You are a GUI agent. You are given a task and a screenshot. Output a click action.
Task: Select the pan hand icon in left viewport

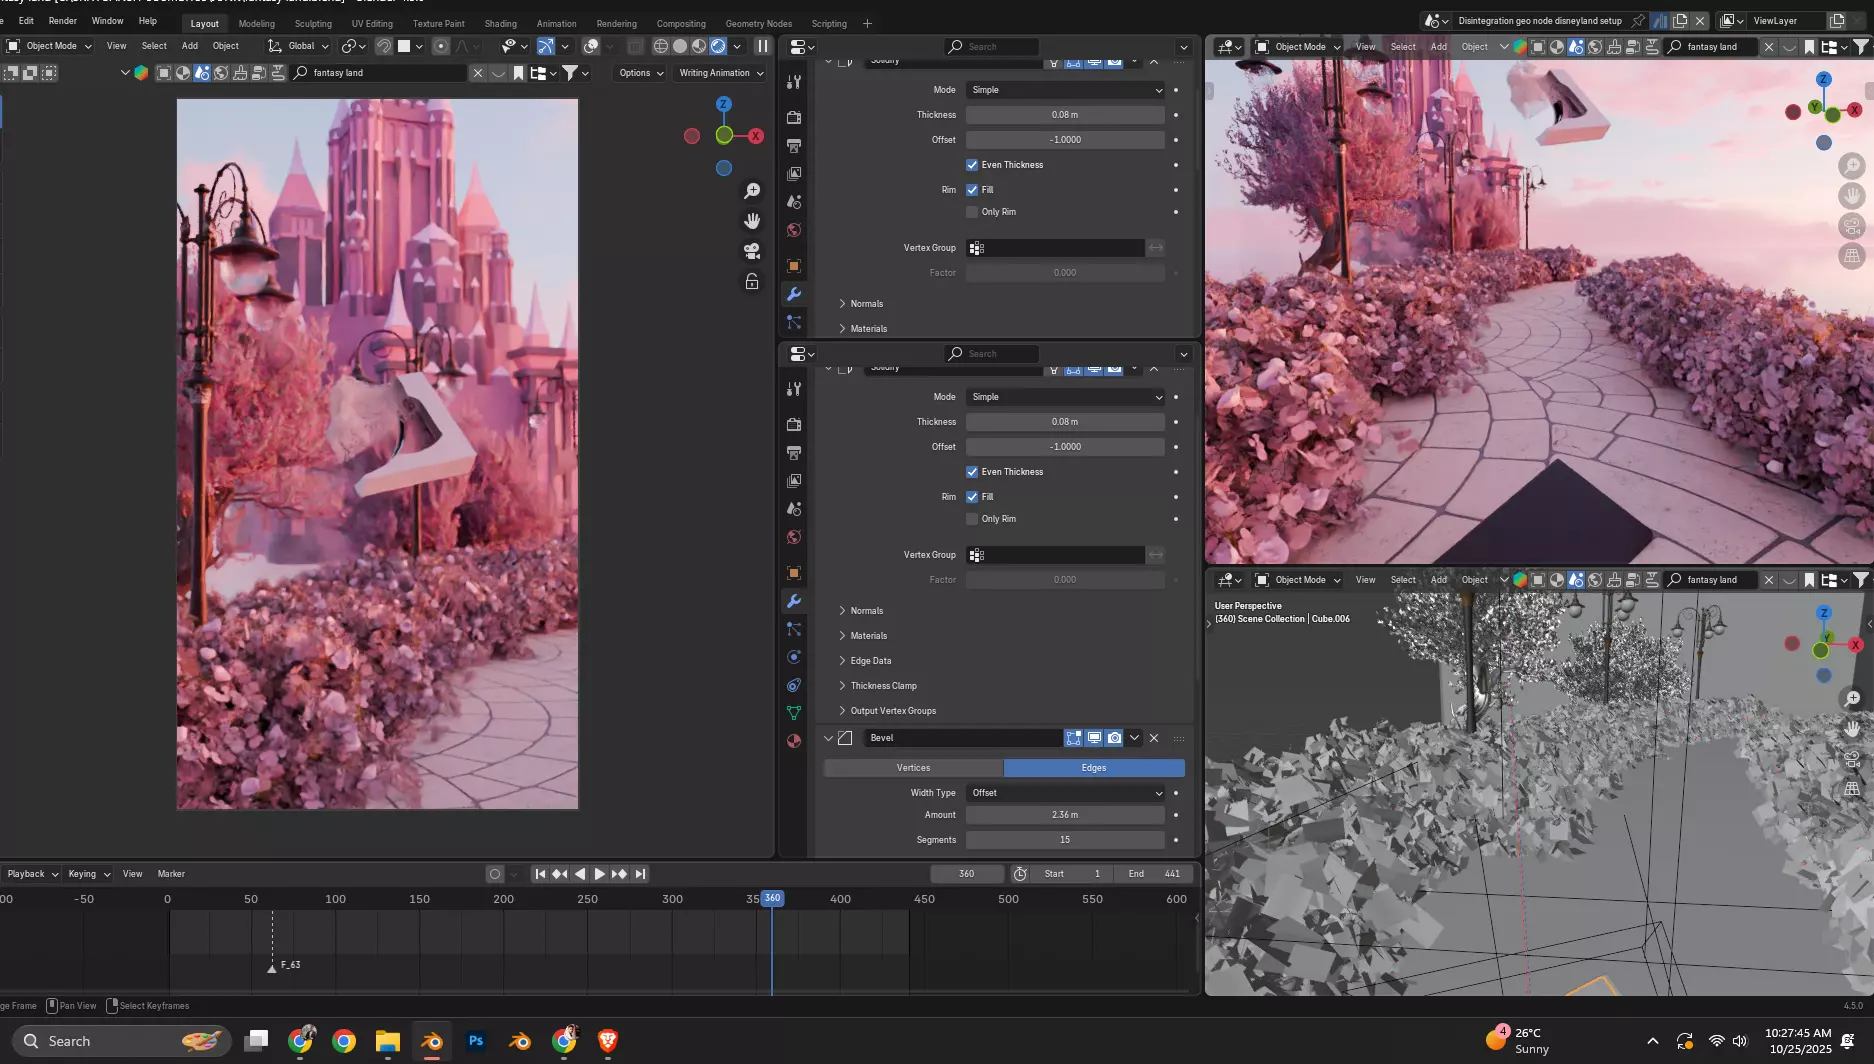pyautogui.click(x=752, y=221)
